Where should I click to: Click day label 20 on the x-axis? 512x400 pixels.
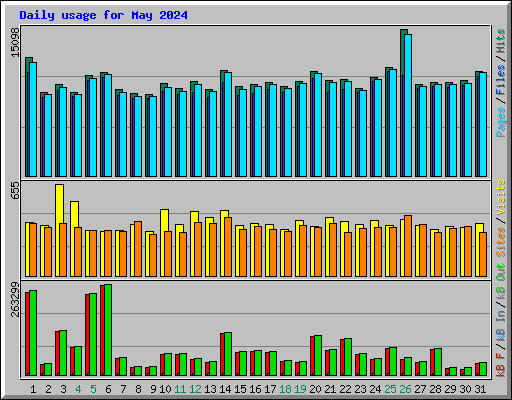click(315, 389)
